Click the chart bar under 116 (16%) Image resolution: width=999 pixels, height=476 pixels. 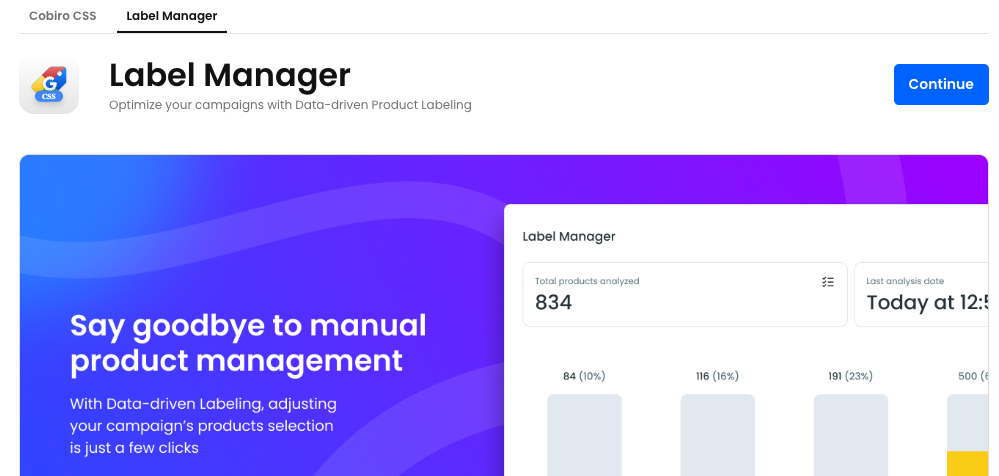[717, 435]
